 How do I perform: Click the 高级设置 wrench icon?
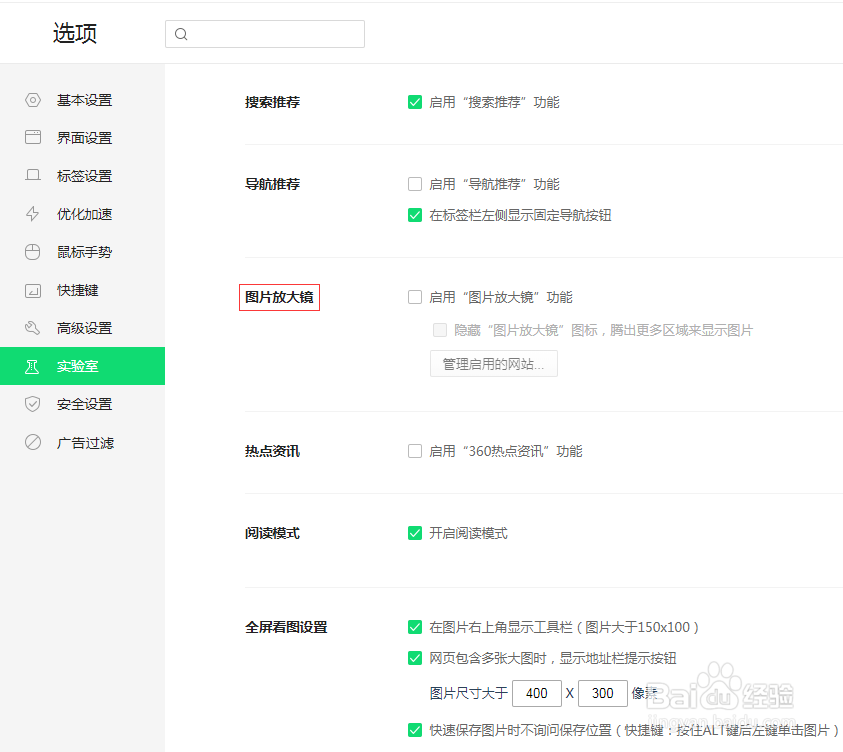[33, 328]
